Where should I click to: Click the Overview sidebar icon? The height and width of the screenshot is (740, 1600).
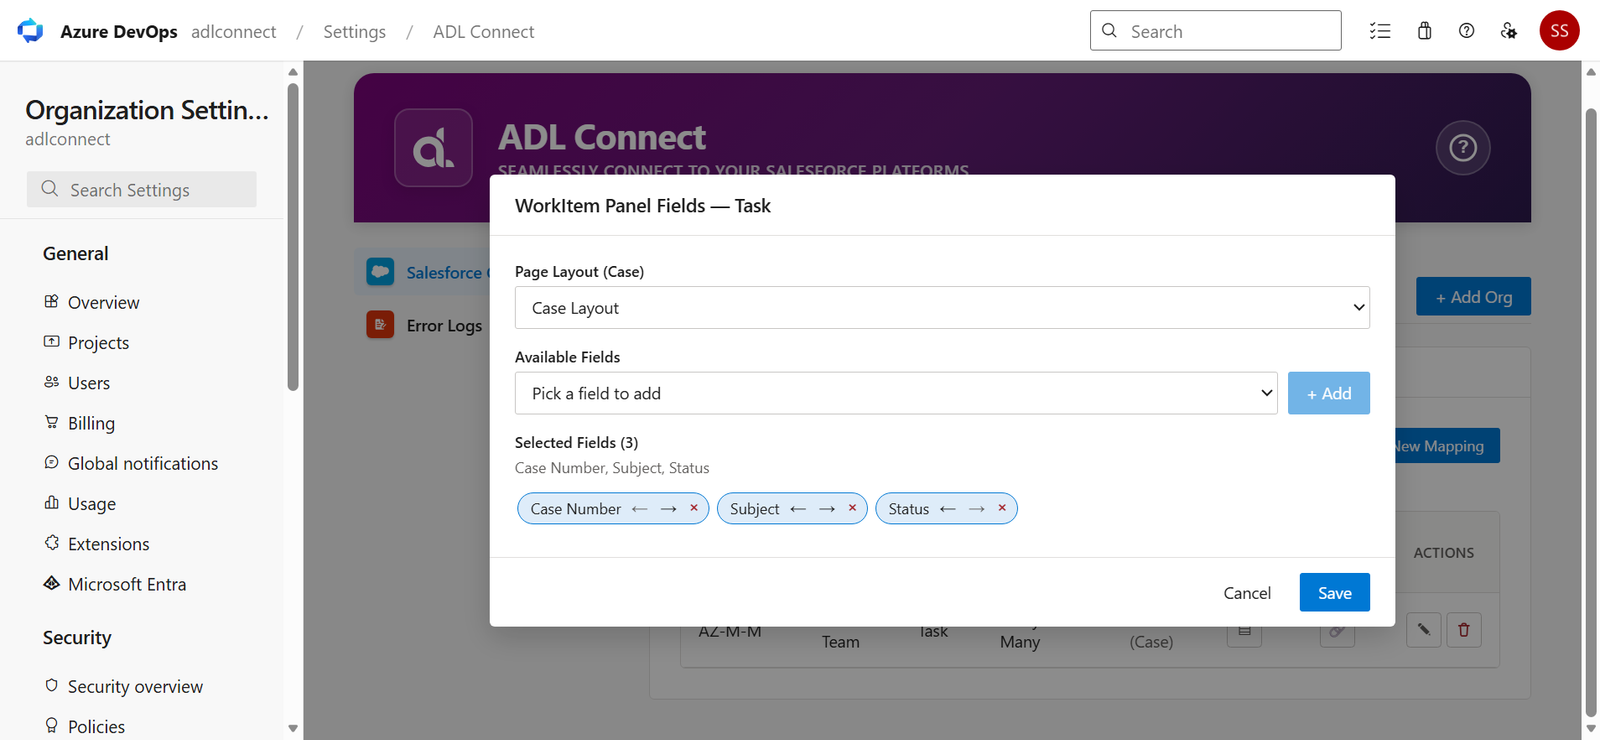[x=51, y=301]
